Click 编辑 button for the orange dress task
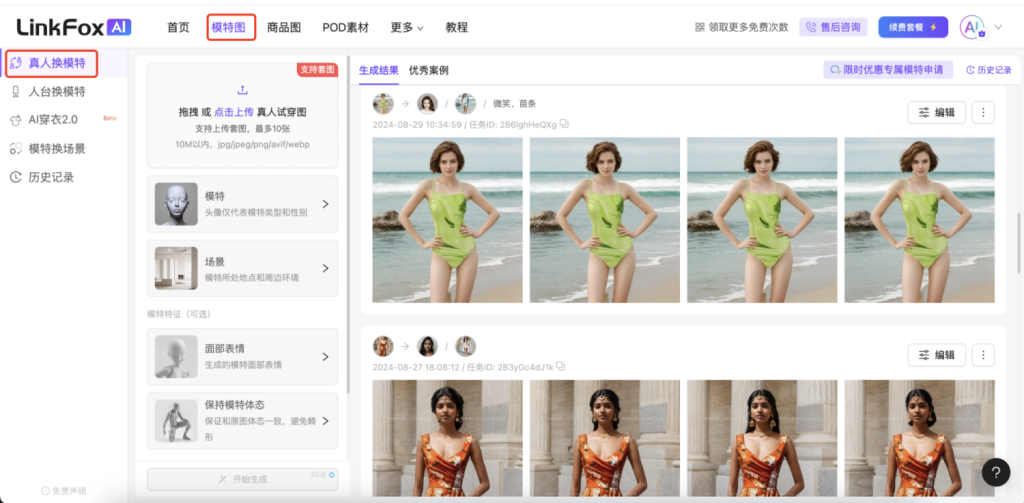This screenshot has width=1024, height=503. (x=936, y=355)
